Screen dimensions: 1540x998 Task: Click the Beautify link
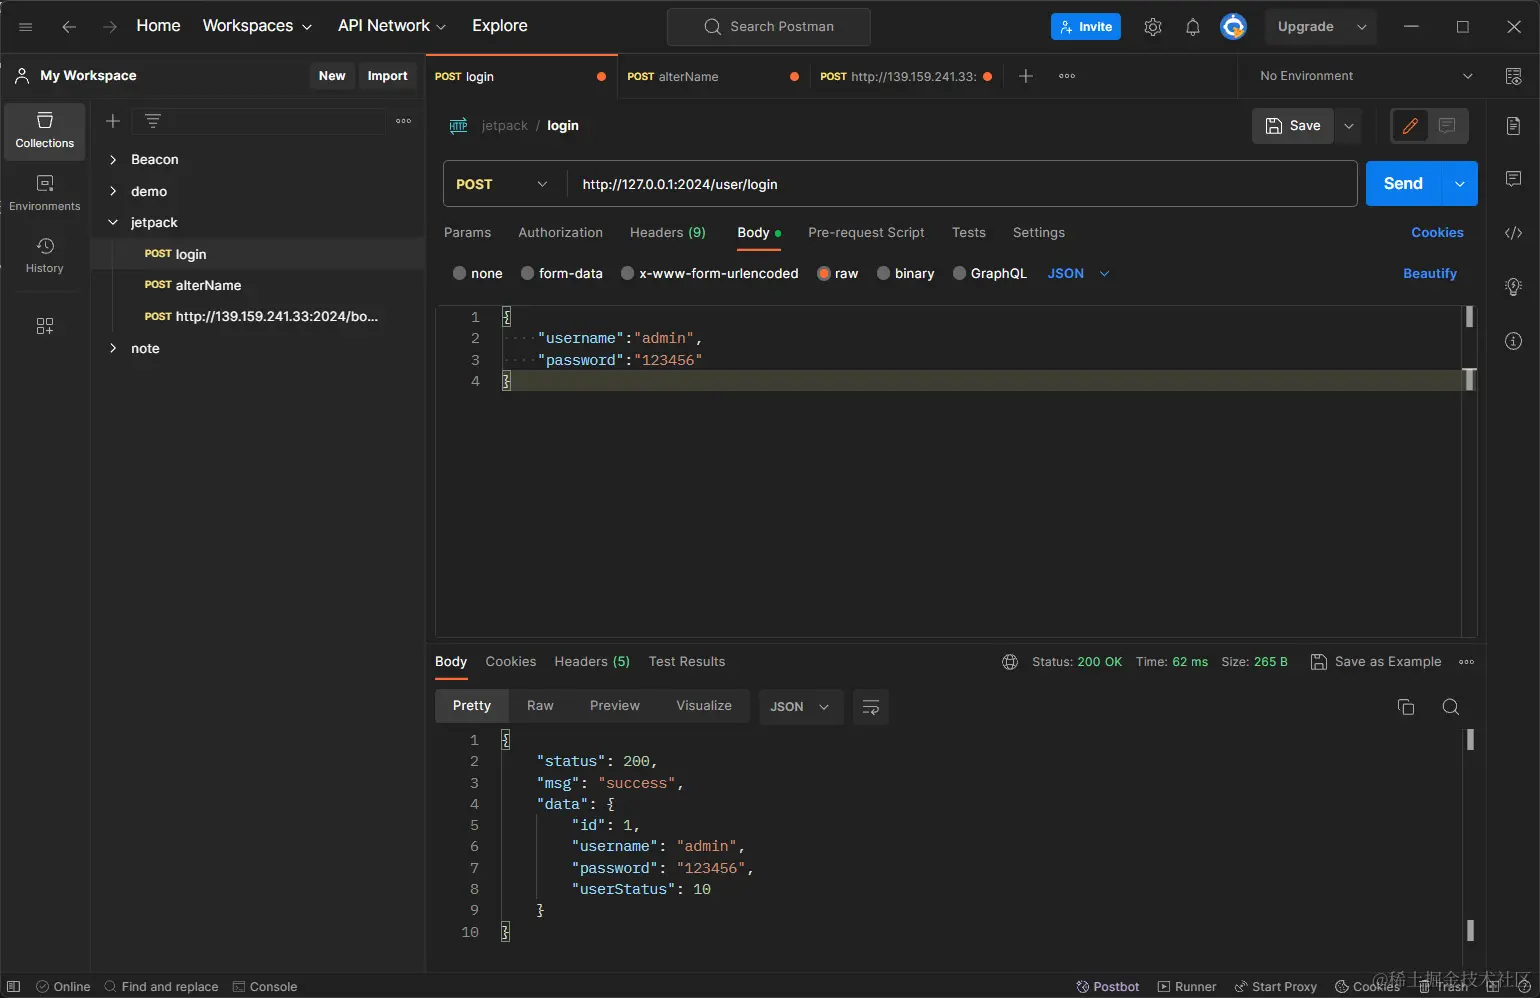click(1430, 273)
